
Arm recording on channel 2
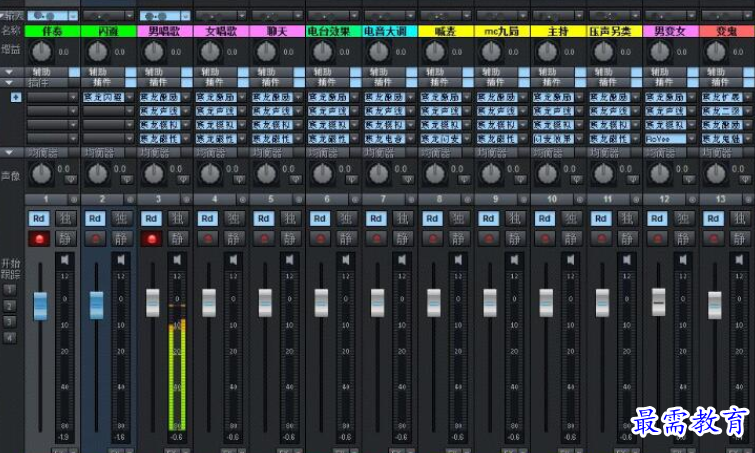point(95,238)
